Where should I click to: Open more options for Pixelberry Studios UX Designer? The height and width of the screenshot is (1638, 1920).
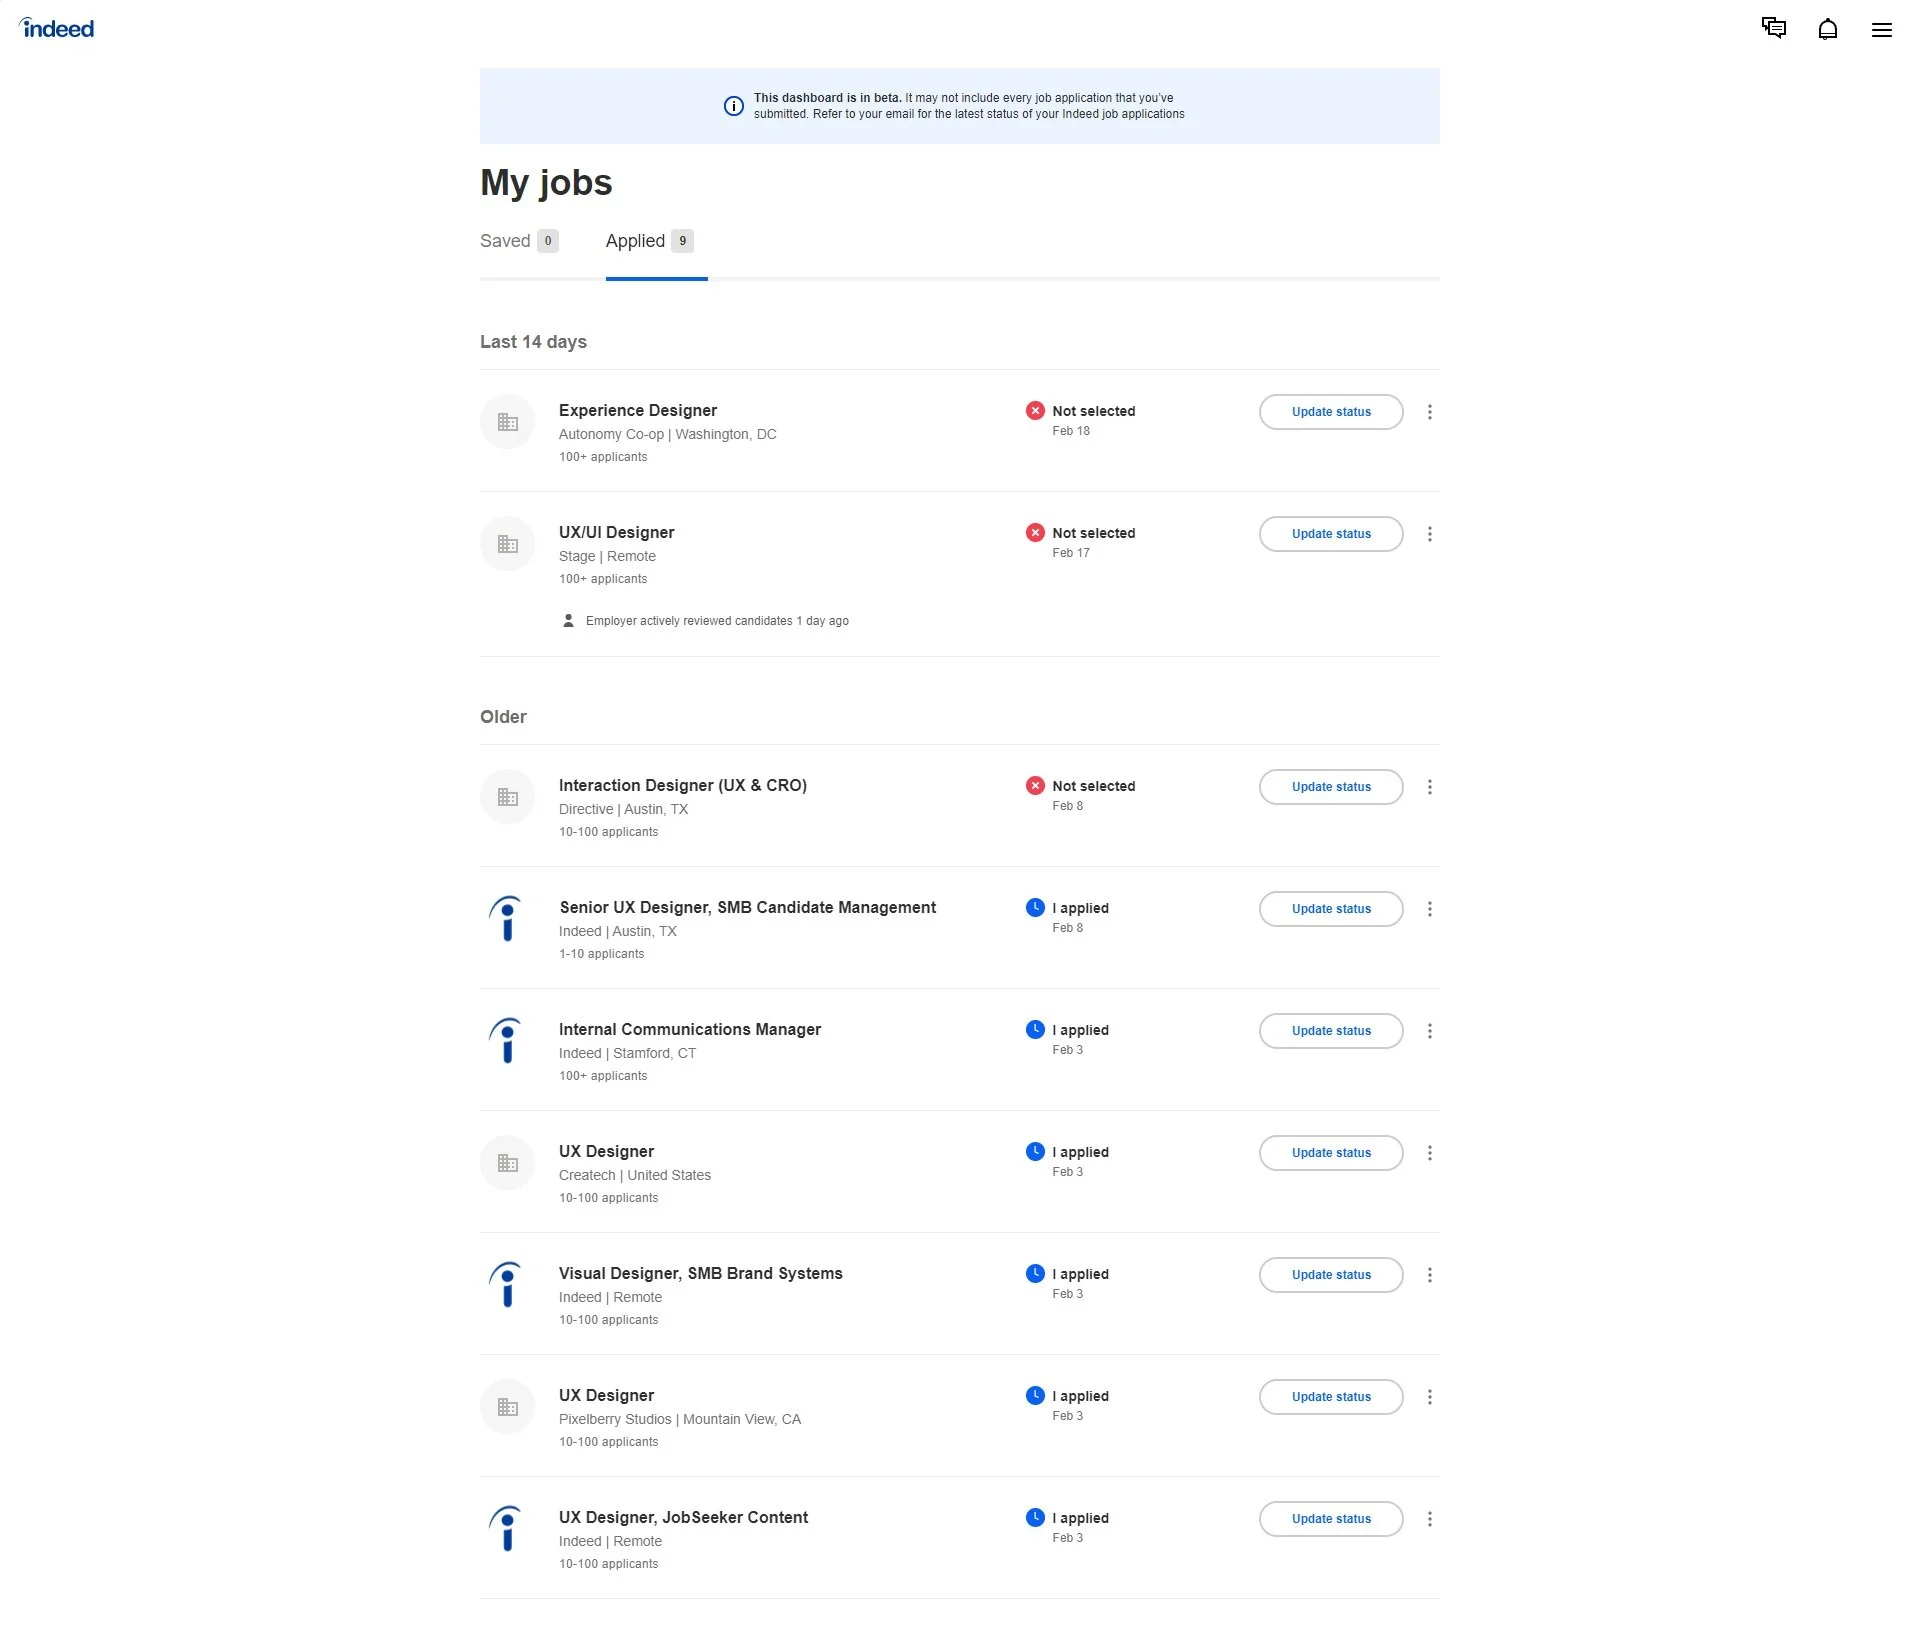[x=1430, y=1397]
